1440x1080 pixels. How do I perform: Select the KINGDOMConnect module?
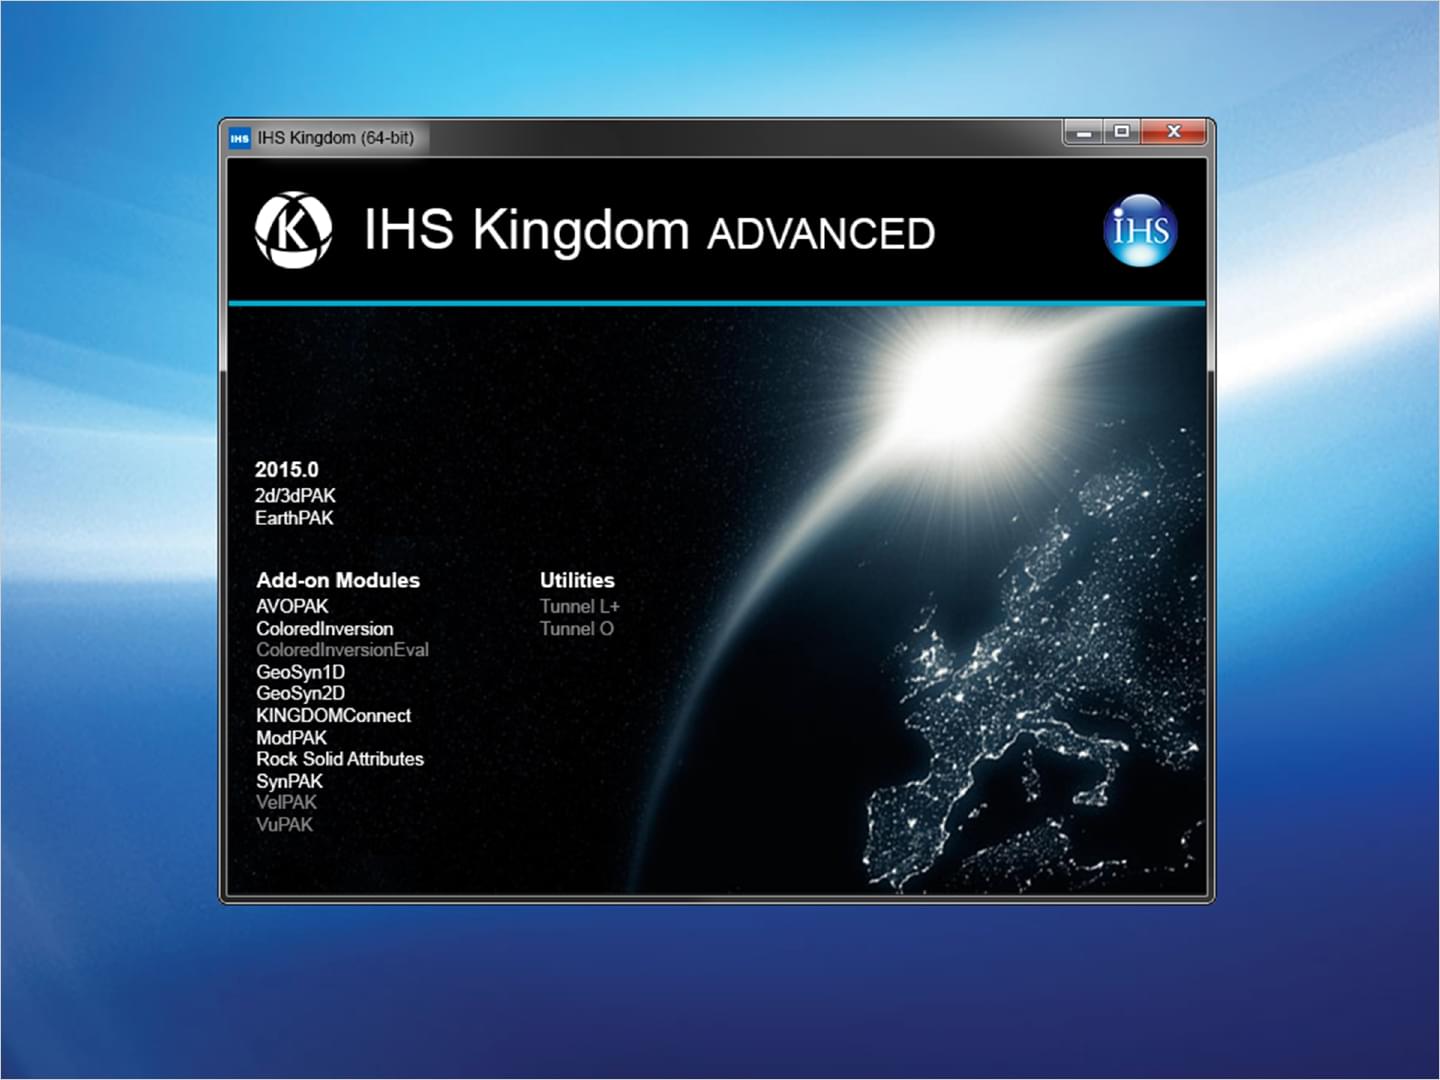(x=333, y=715)
